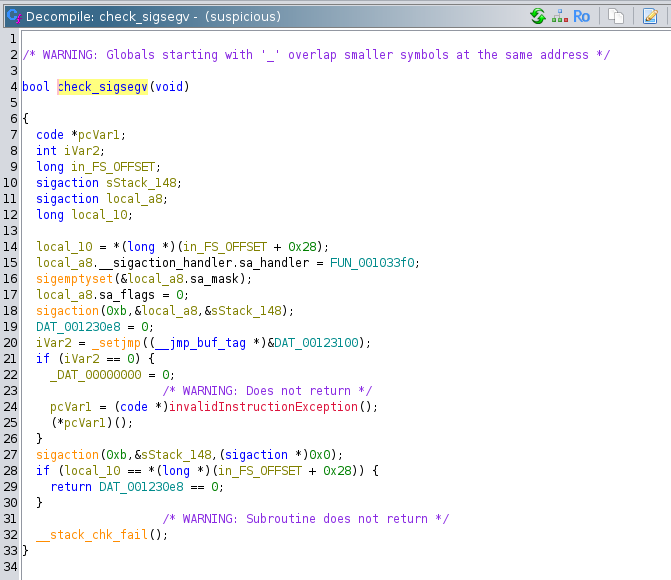Click the __stack_chk_fail call
The height and width of the screenshot is (580, 671).
pyautogui.click(x=92, y=535)
